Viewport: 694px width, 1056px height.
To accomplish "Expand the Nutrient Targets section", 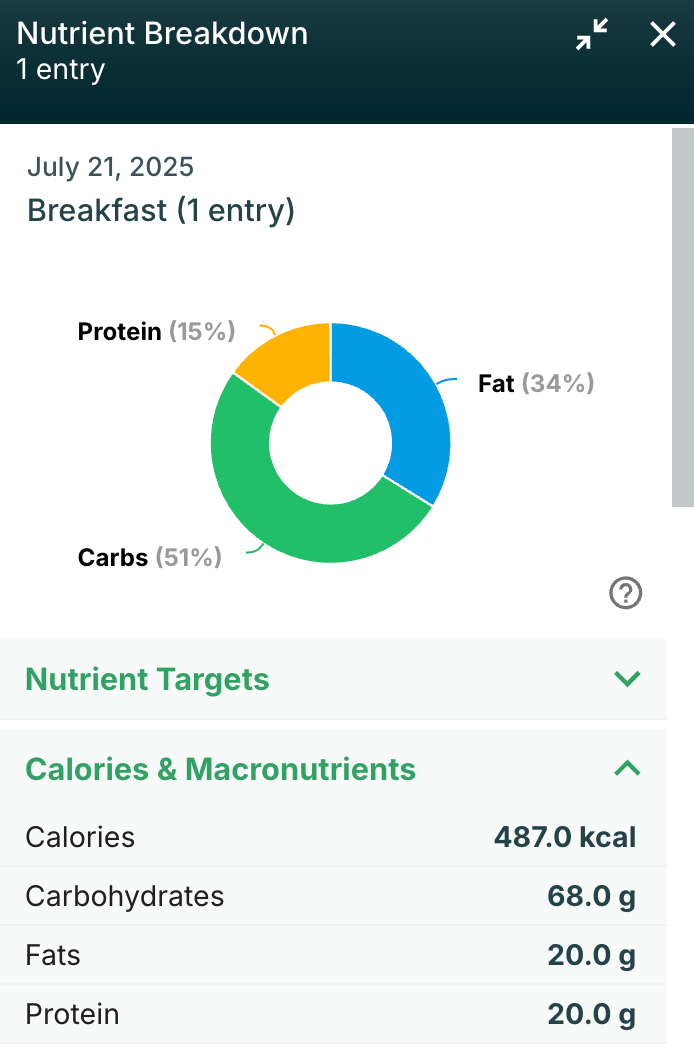I will 627,680.
